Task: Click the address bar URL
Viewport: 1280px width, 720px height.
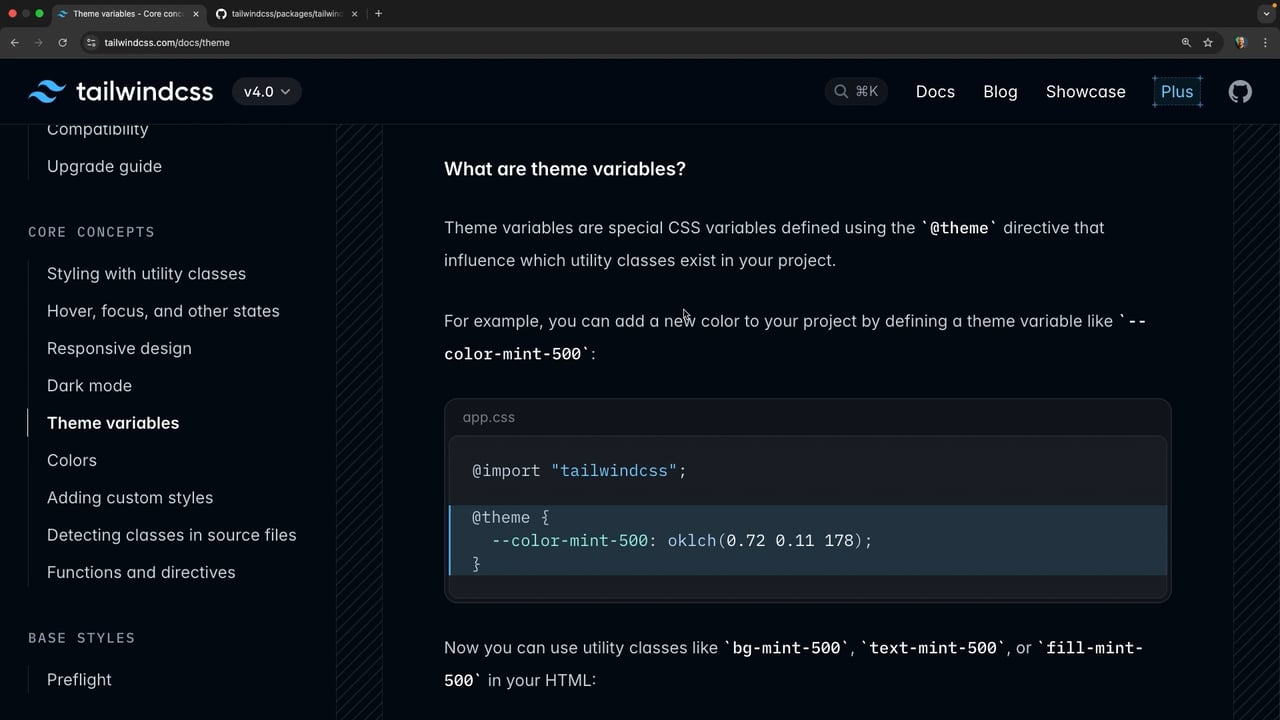Action: pyautogui.click(x=167, y=43)
